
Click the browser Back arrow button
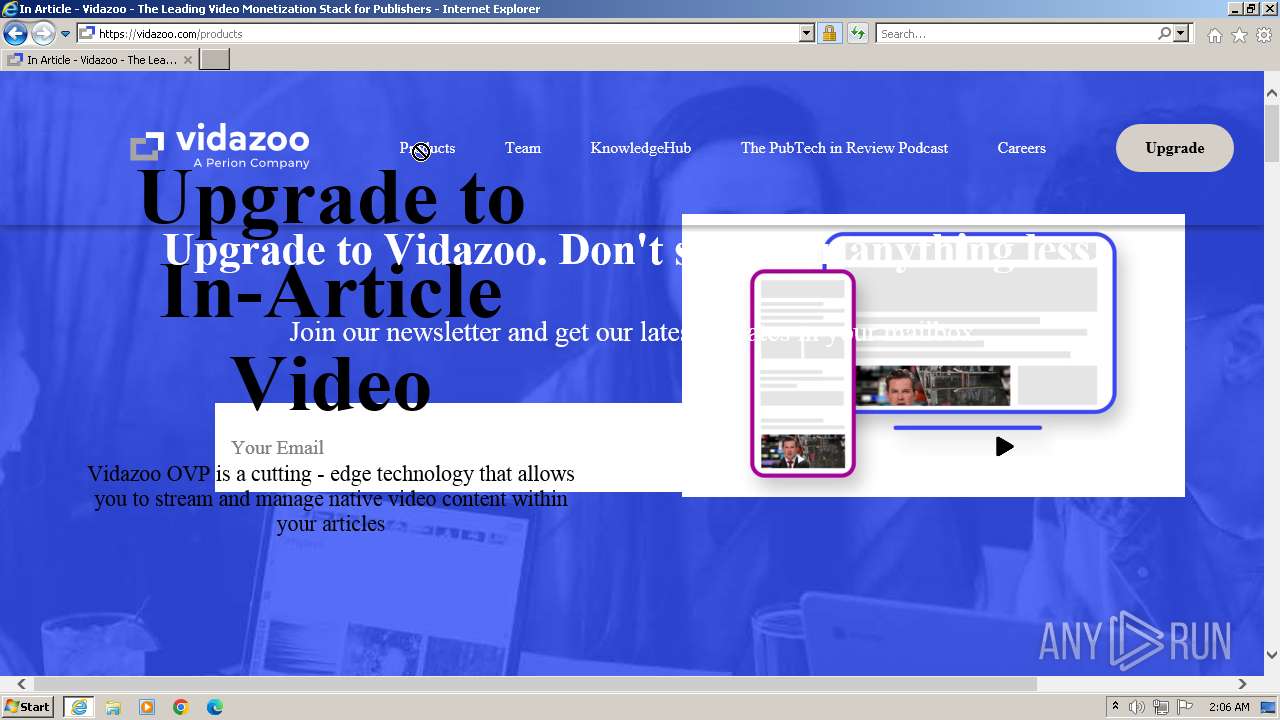(x=15, y=34)
